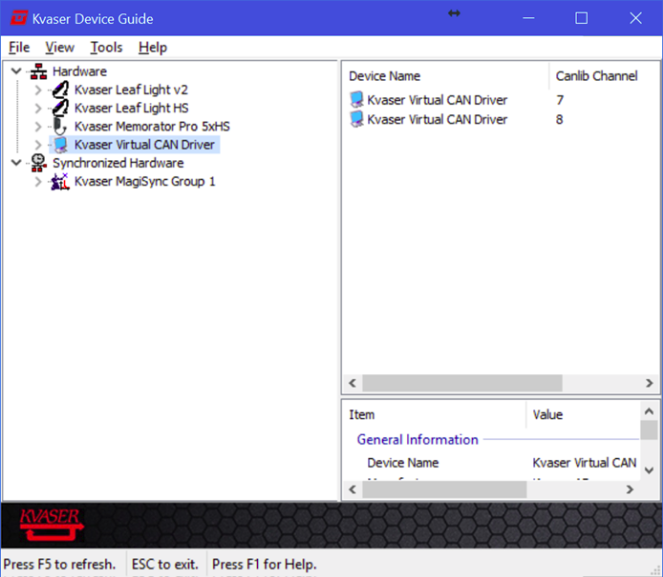Click the Virtual CAN Driver monitor icon in tree
Viewport: 663px width, 577px height.
coord(61,145)
